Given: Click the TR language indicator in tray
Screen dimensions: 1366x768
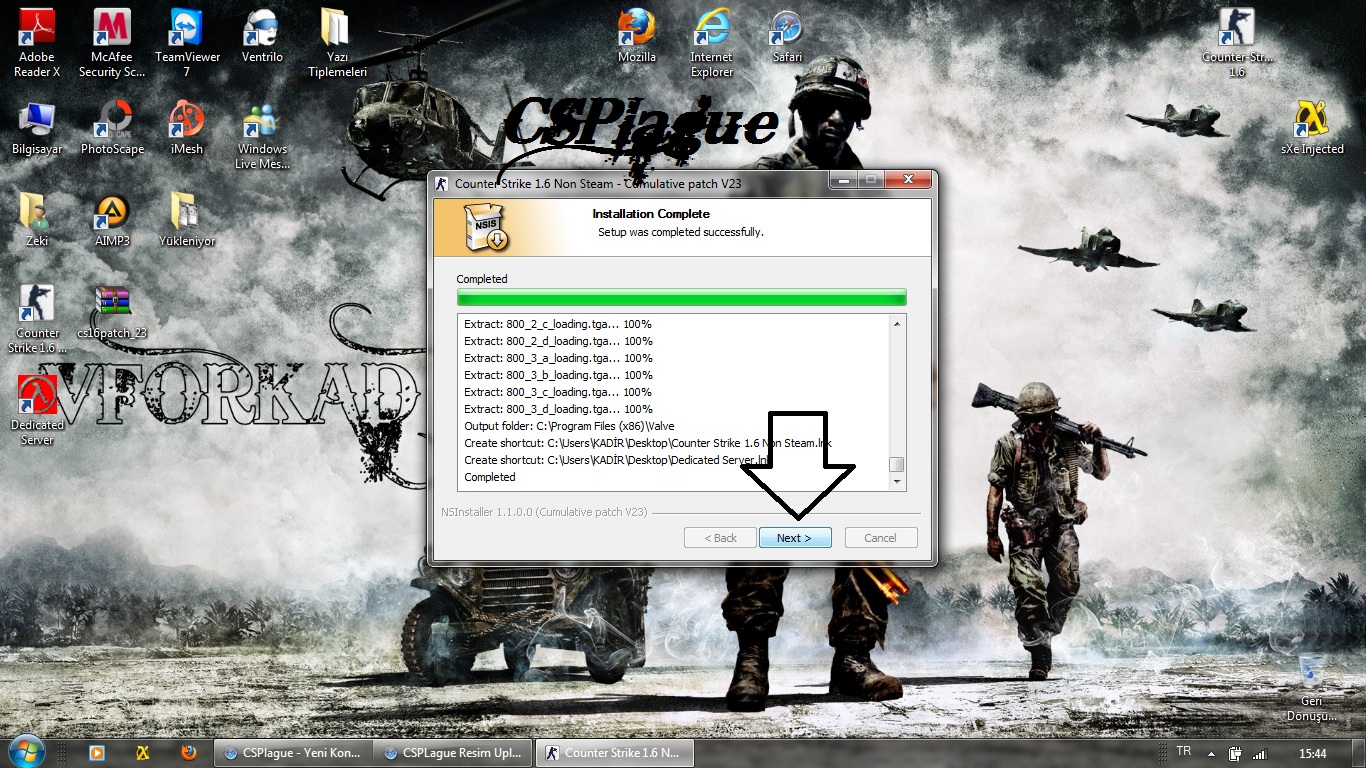Looking at the screenshot, I should 1184,752.
